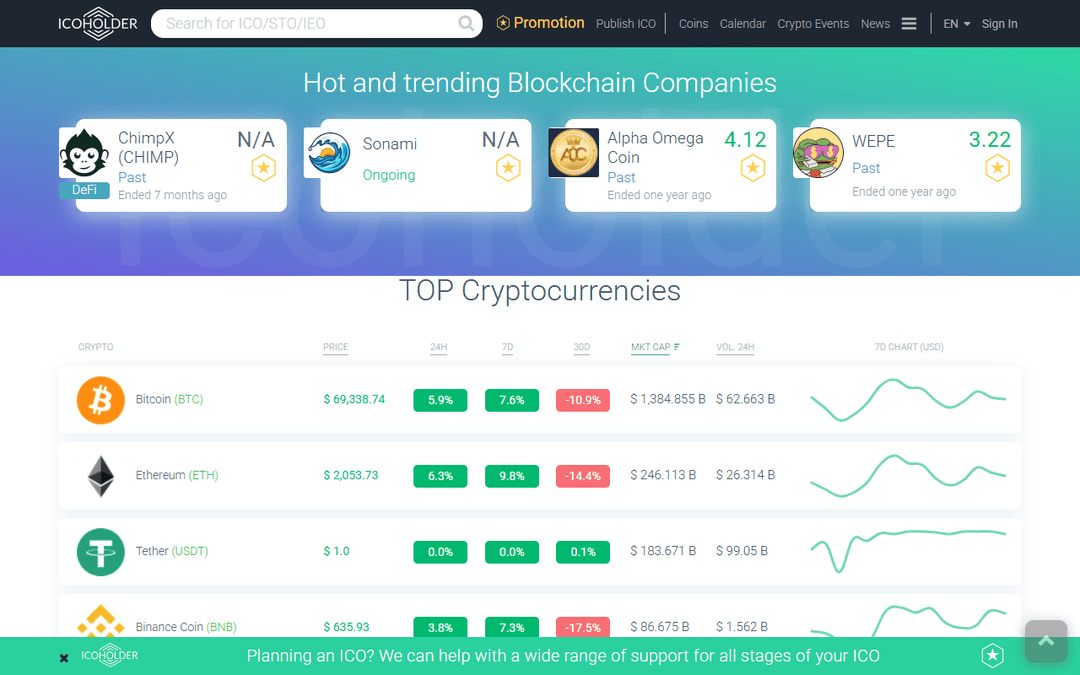
Task: Click Bitcoin 24H change 5.9%
Action: (x=440, y=400)
